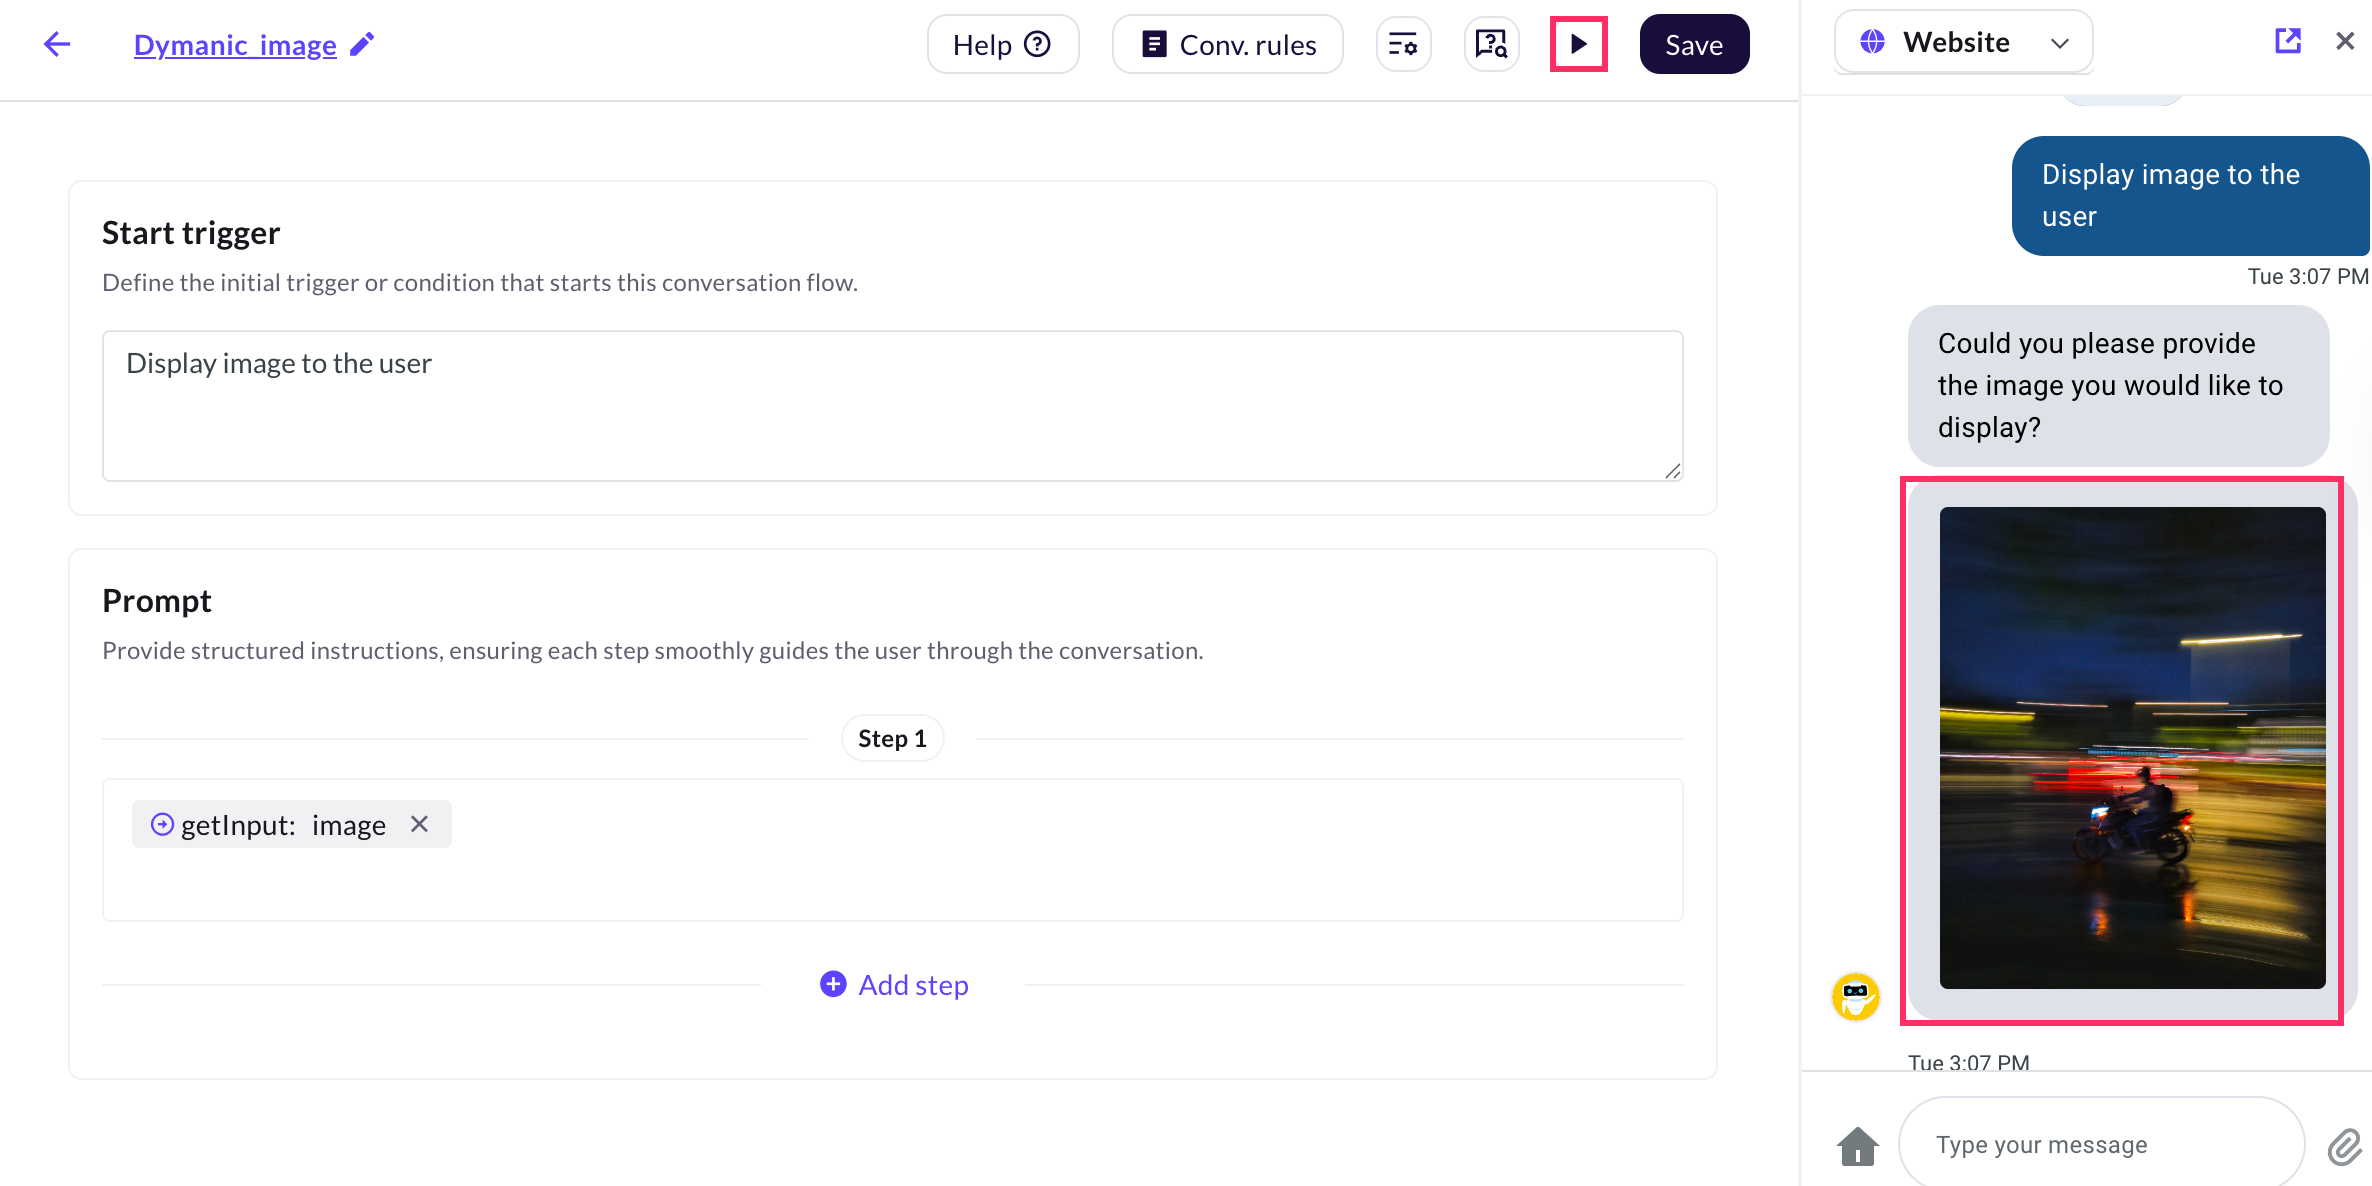
Task: Open the Help button
Action: (x=1002, y=44)
